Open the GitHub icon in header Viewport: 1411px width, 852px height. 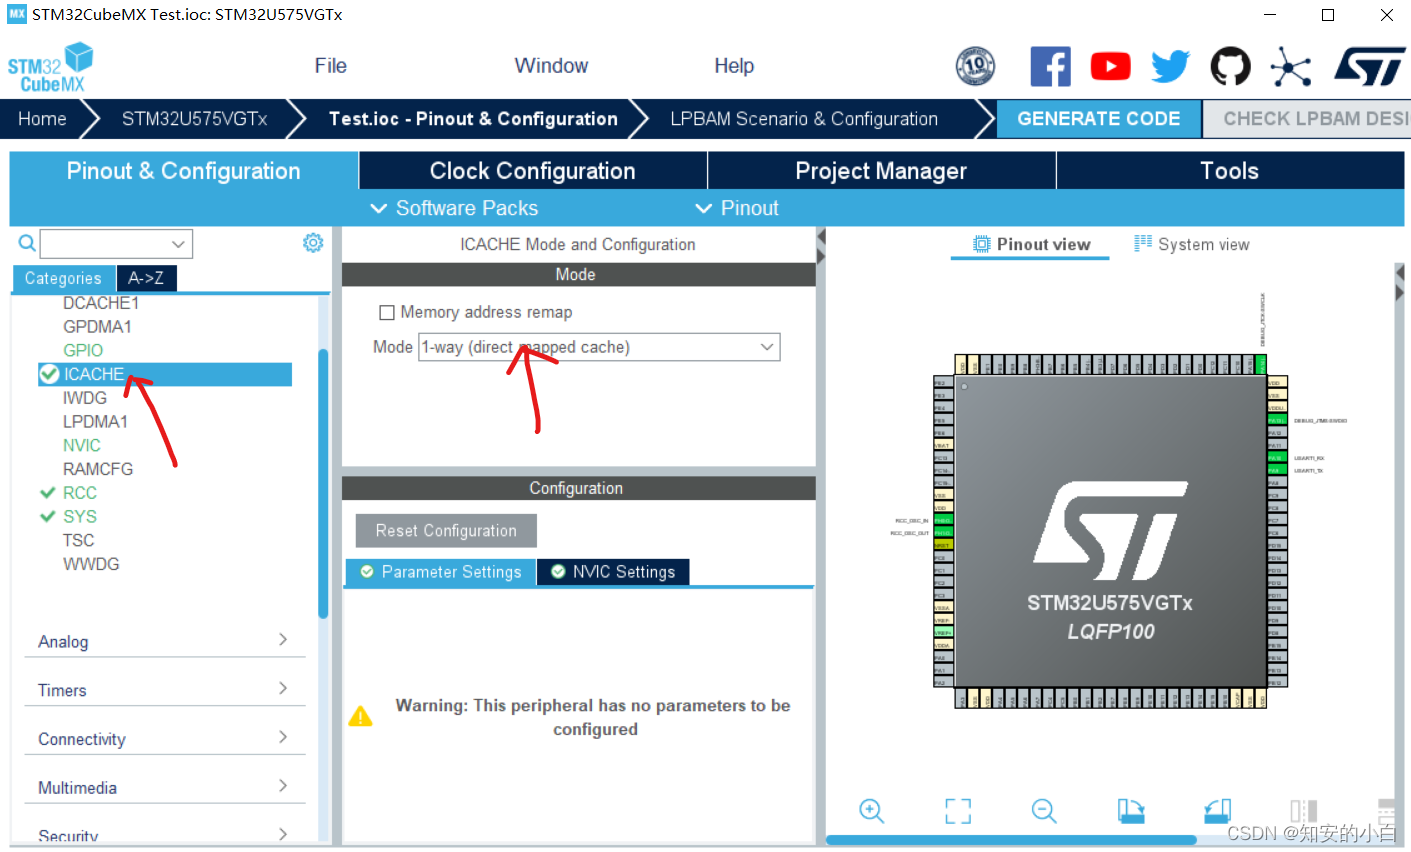[x=1230, y=67]
